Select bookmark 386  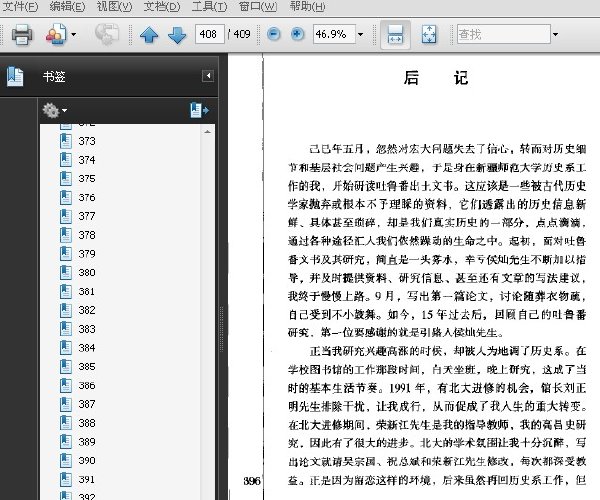[87, 385]
